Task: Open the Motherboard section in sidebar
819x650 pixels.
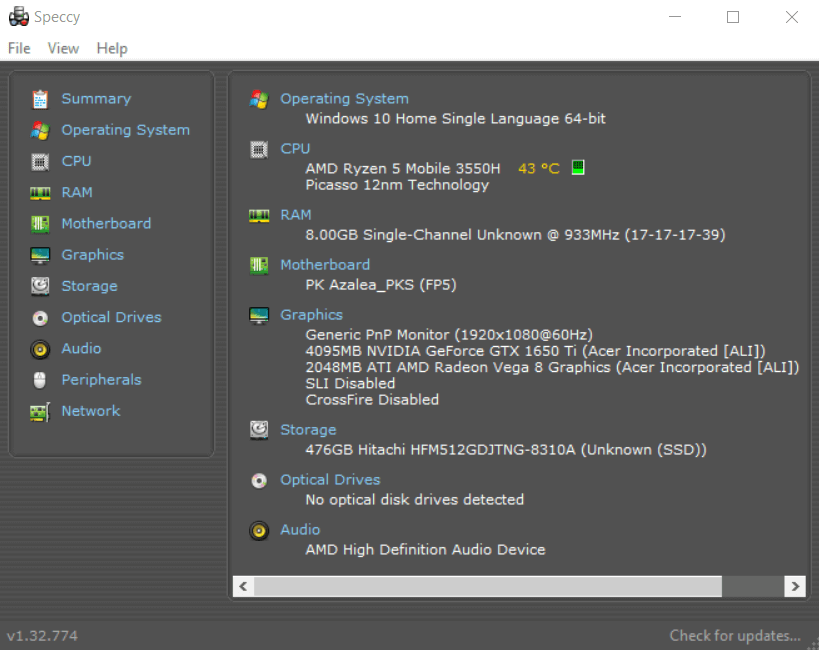Action: tap(106, 224)
